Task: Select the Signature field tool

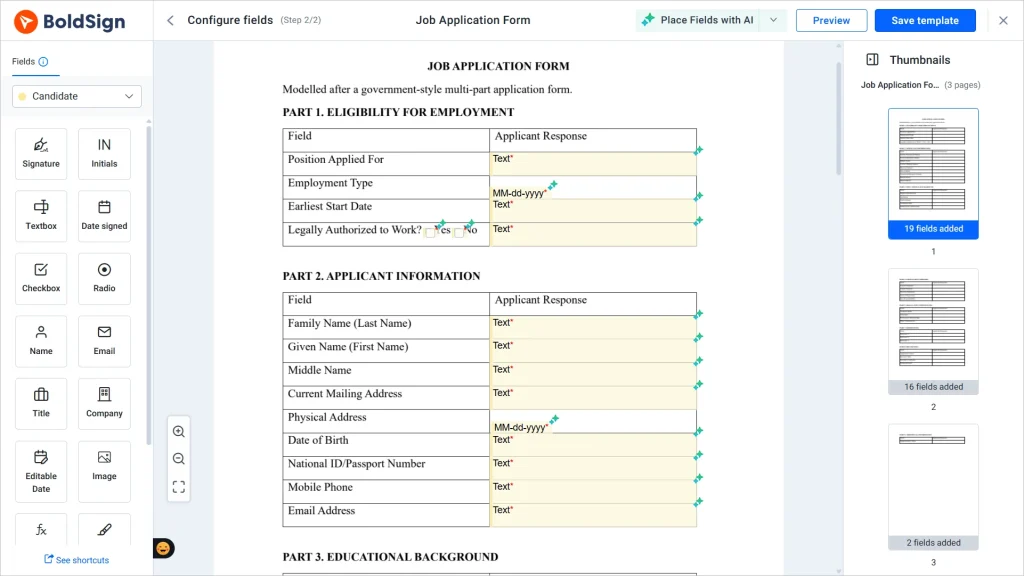Action: (x=41, y=153)
